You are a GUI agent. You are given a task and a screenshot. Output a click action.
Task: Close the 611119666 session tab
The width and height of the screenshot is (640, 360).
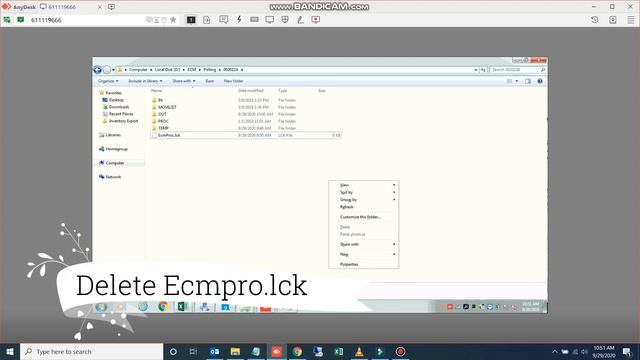click(100, 7)
